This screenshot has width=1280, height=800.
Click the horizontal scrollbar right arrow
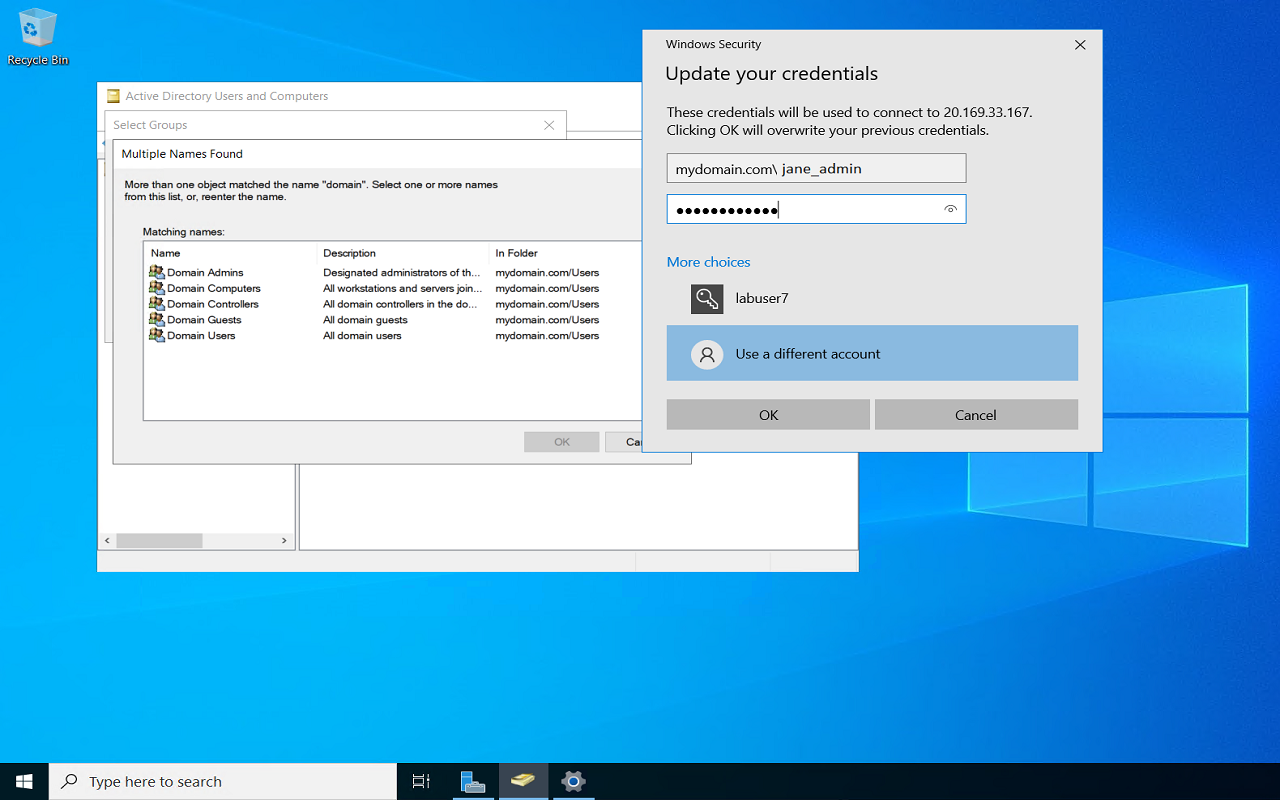[x=284, y=541]
